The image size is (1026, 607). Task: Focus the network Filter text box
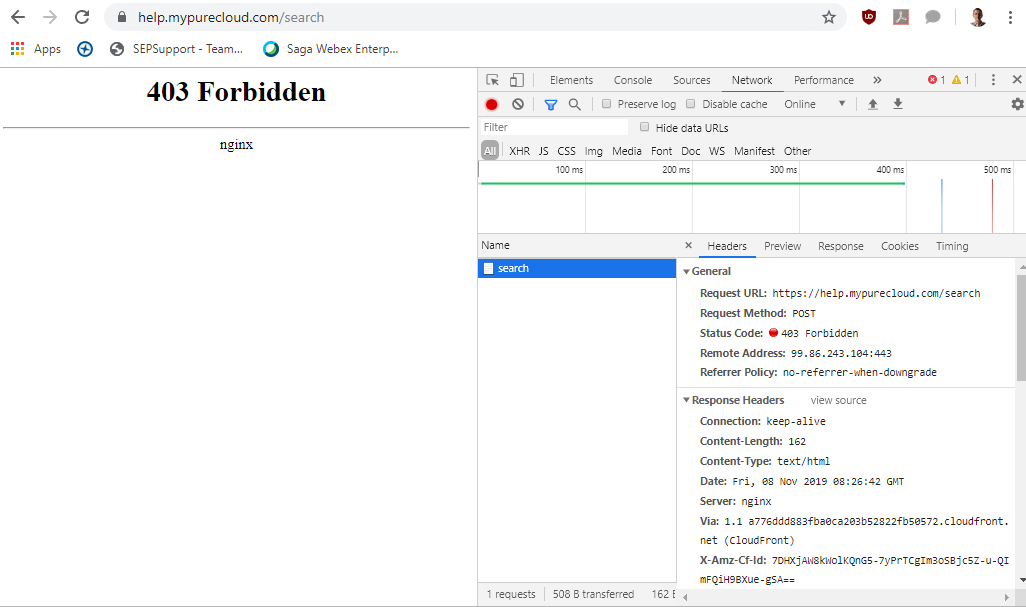coord(554,127)
